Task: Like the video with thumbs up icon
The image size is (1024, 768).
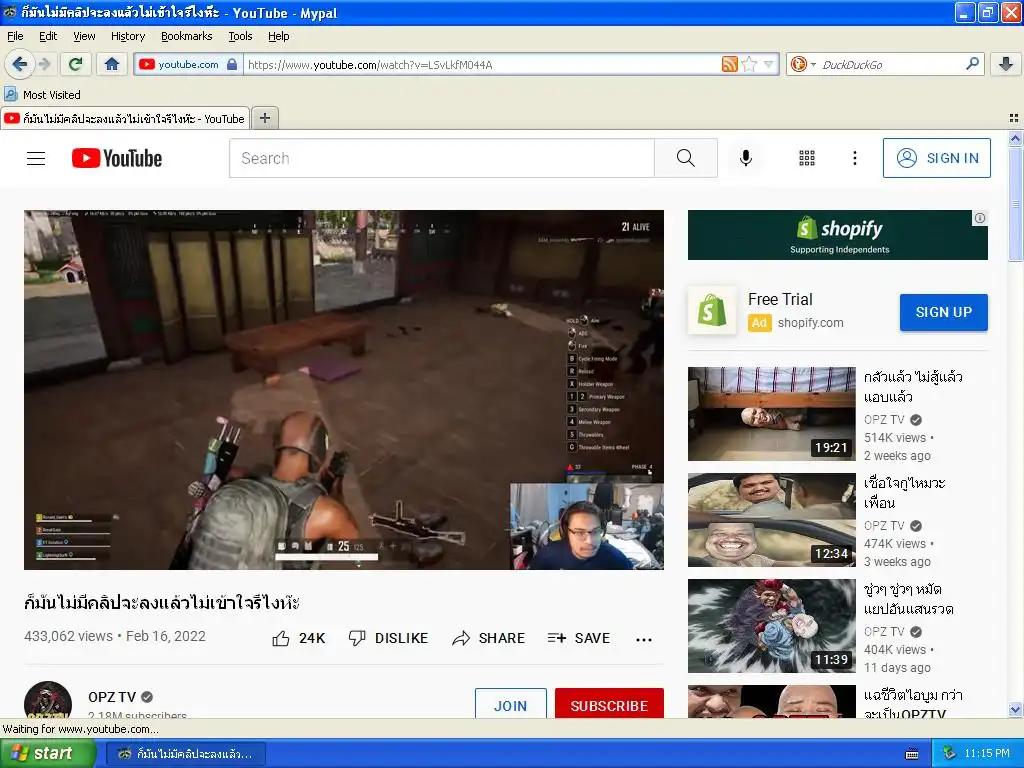Action: [281, 638]
